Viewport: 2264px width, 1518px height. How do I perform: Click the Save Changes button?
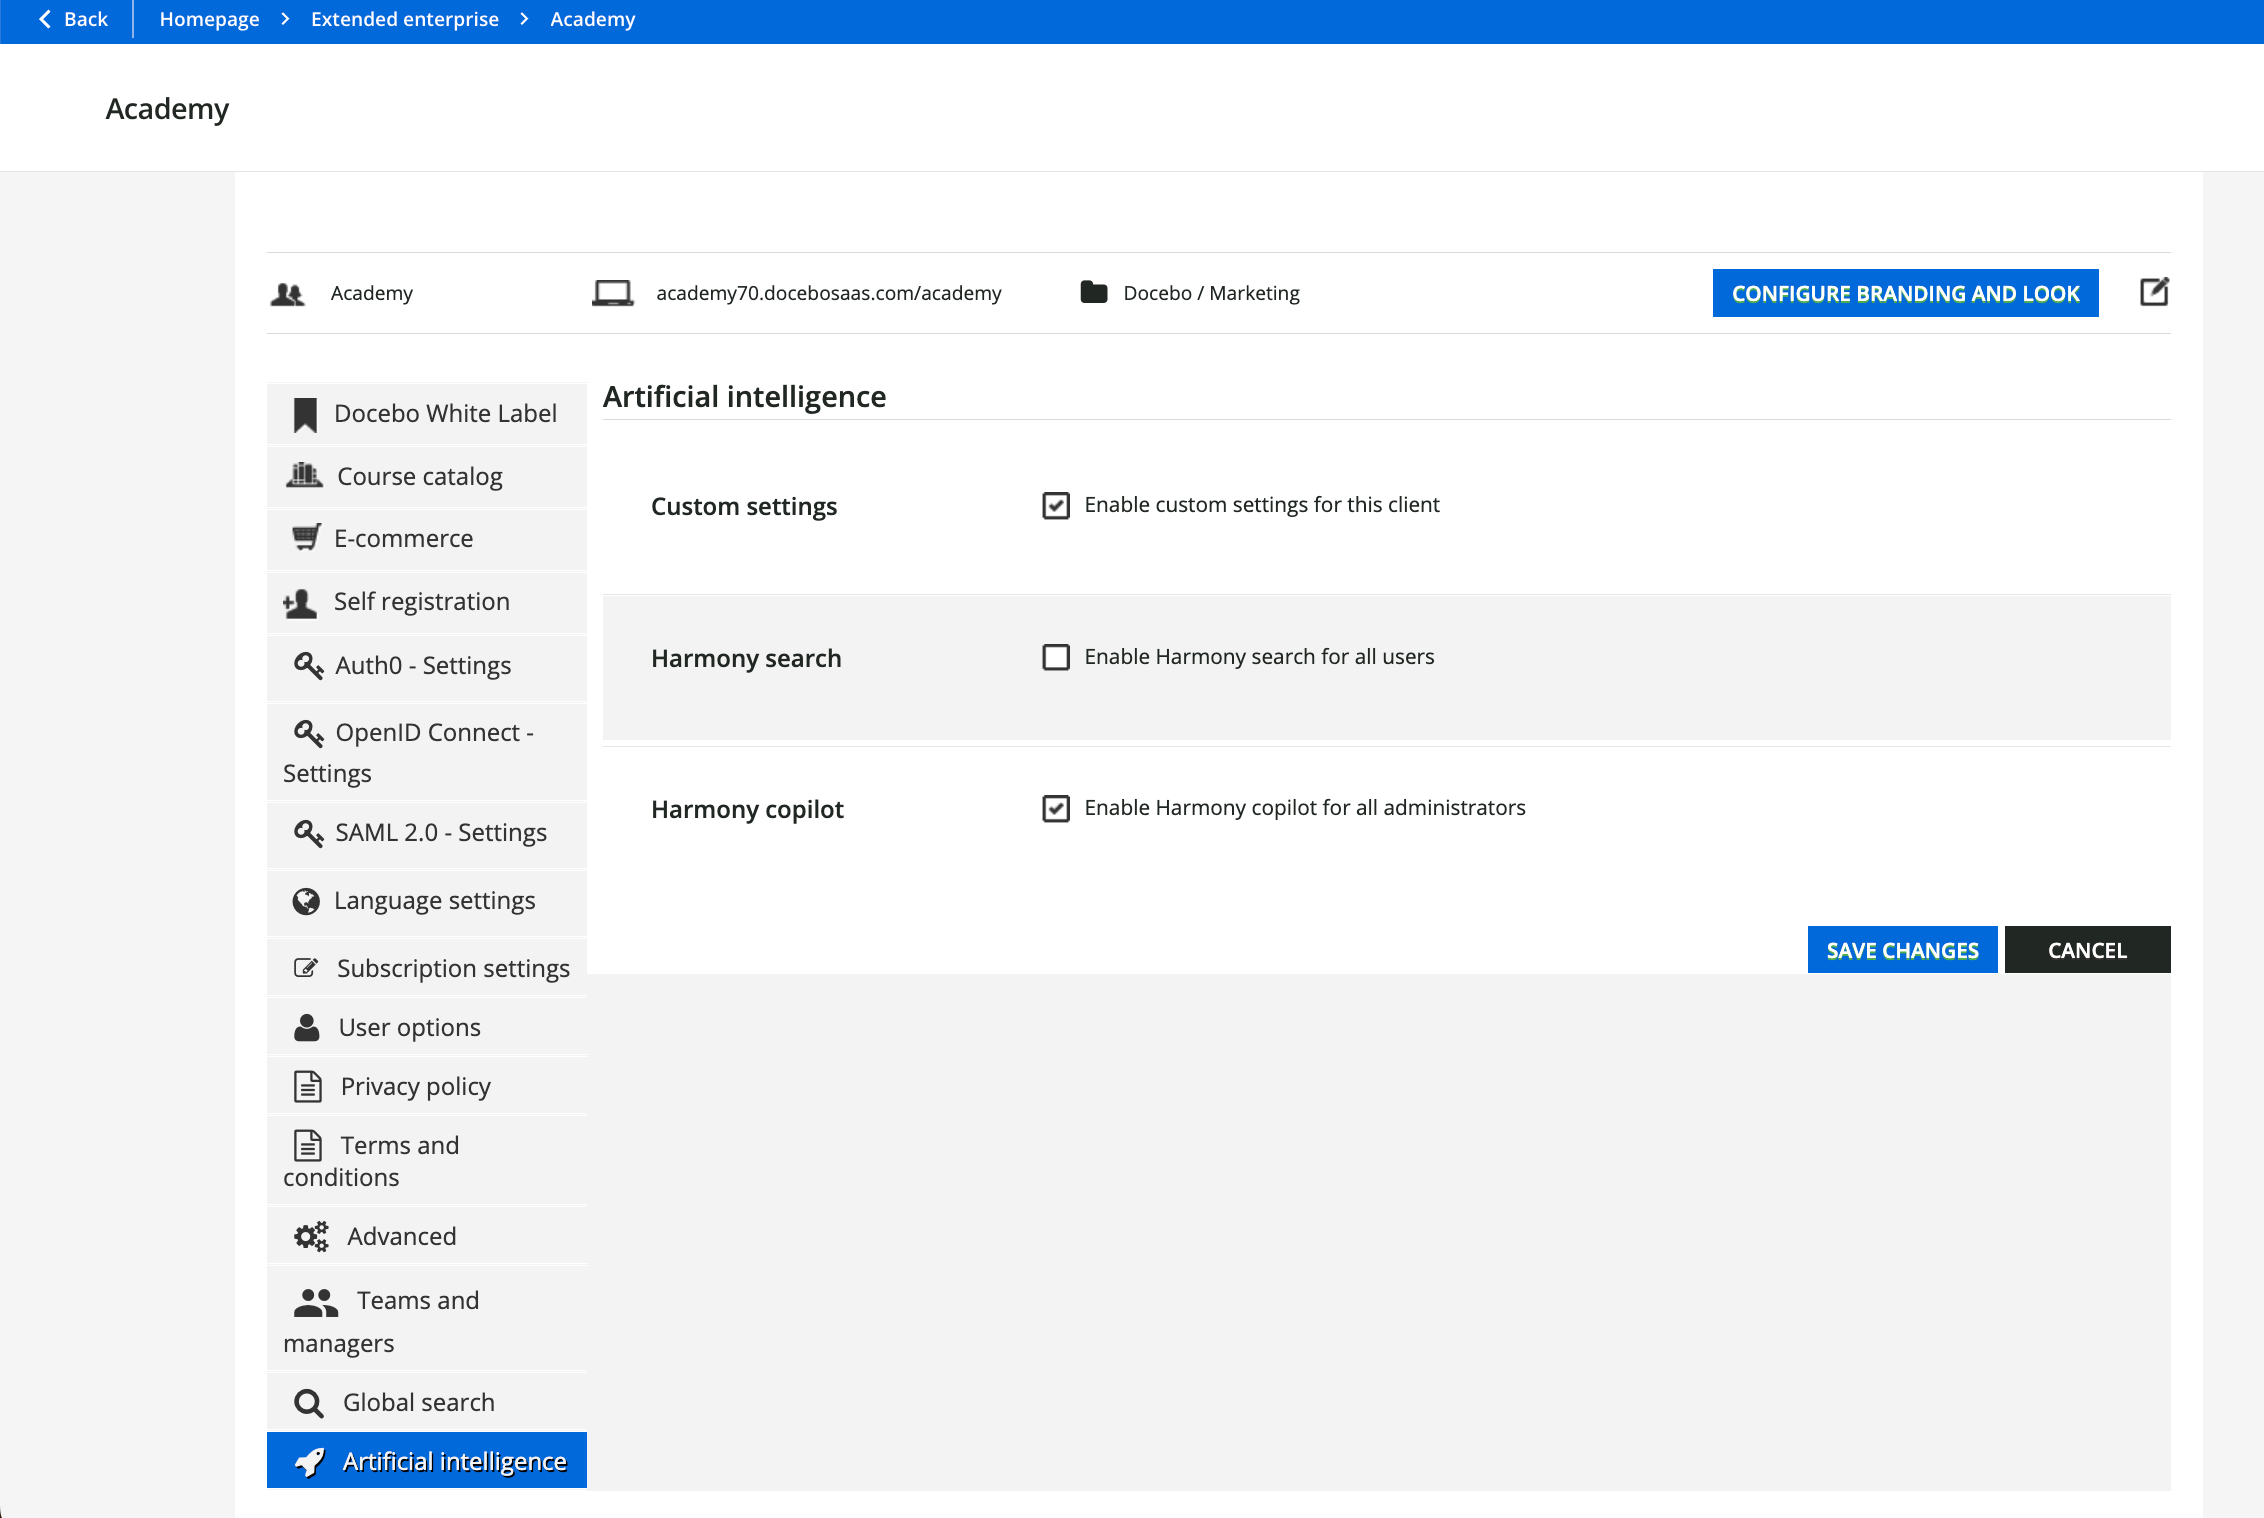tap(1902, 950)
